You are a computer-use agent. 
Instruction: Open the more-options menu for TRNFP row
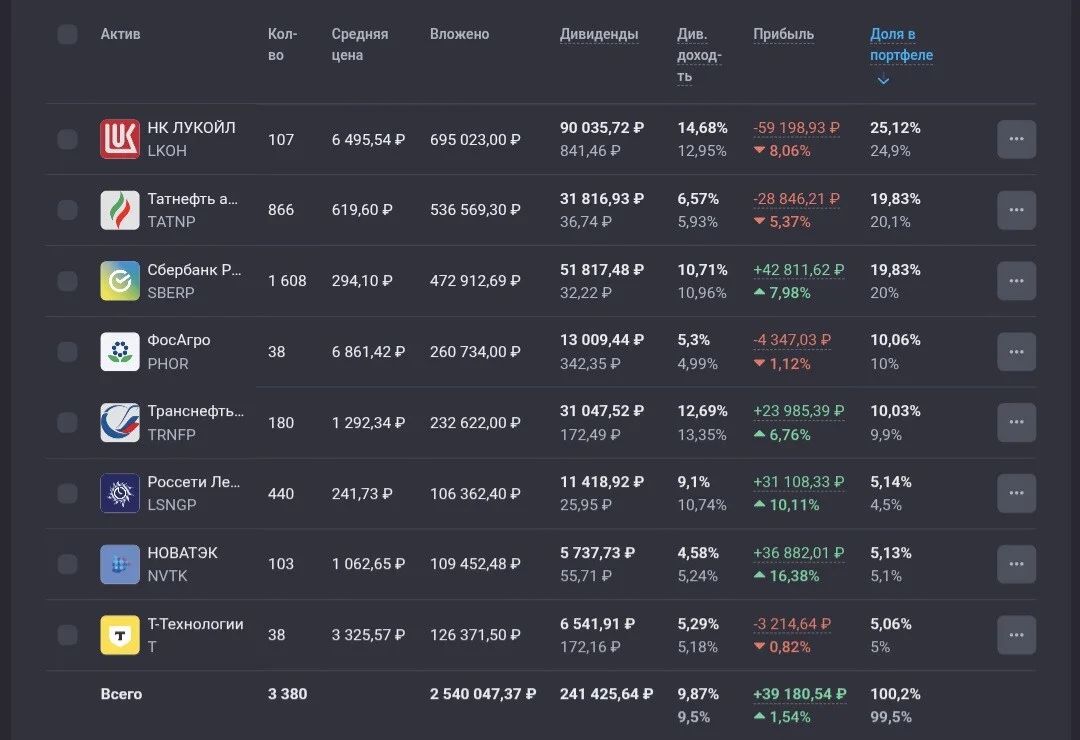(x=1017, y=422)
